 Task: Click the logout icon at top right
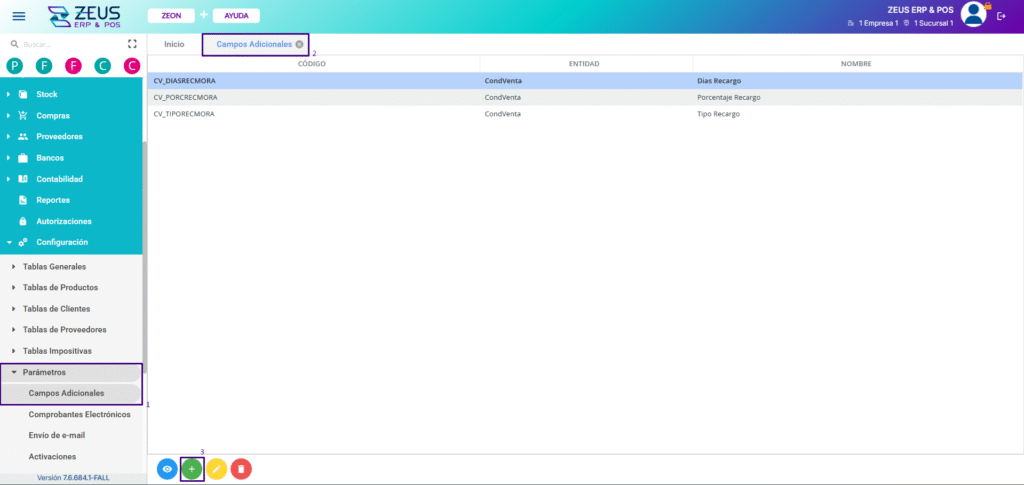(1001, 16)
